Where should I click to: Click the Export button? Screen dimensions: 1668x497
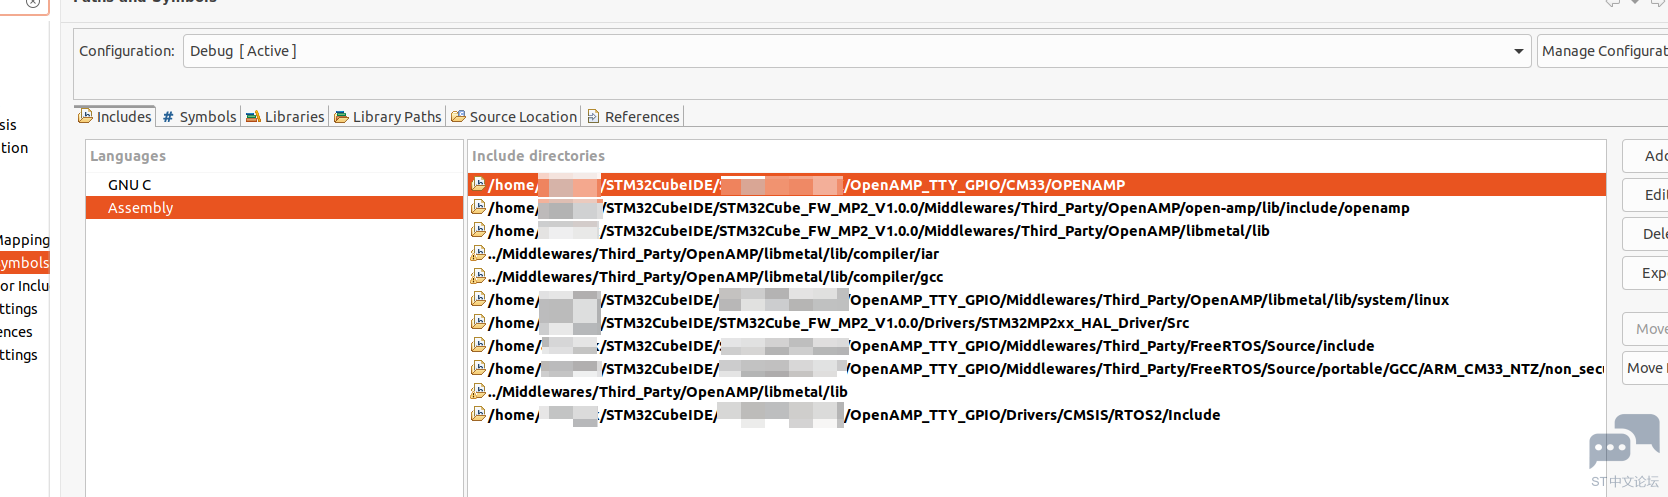[1645, 273]
